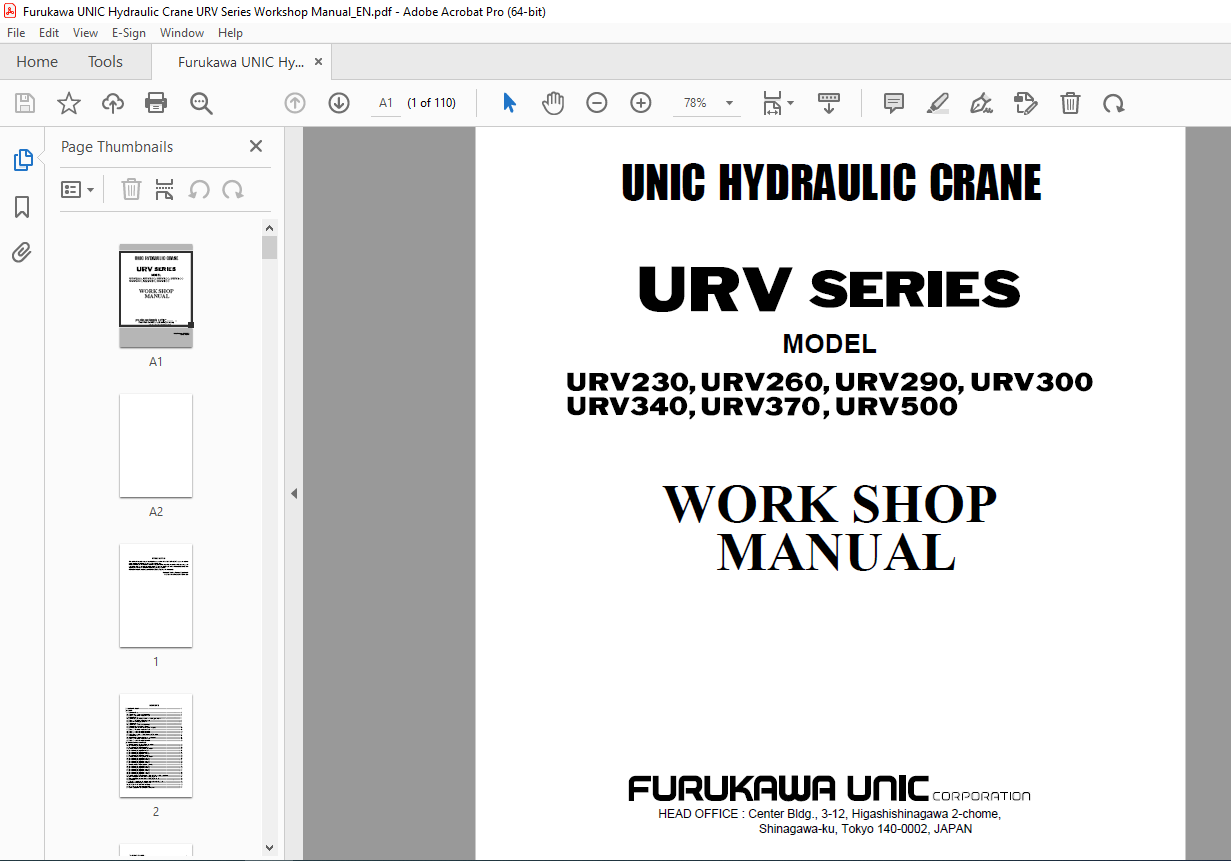
Task: Click the edit PDF toolbar icon
Action: click(1026, 103)
